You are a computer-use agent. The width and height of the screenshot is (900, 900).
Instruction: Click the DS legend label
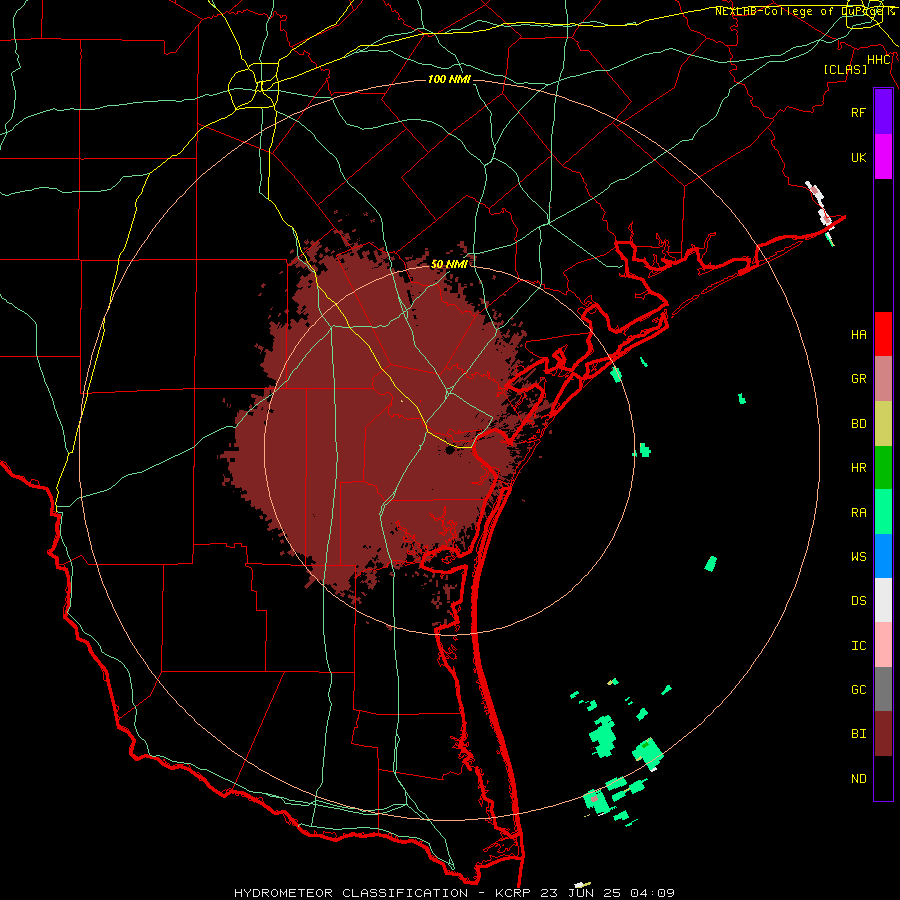(858, 601)
